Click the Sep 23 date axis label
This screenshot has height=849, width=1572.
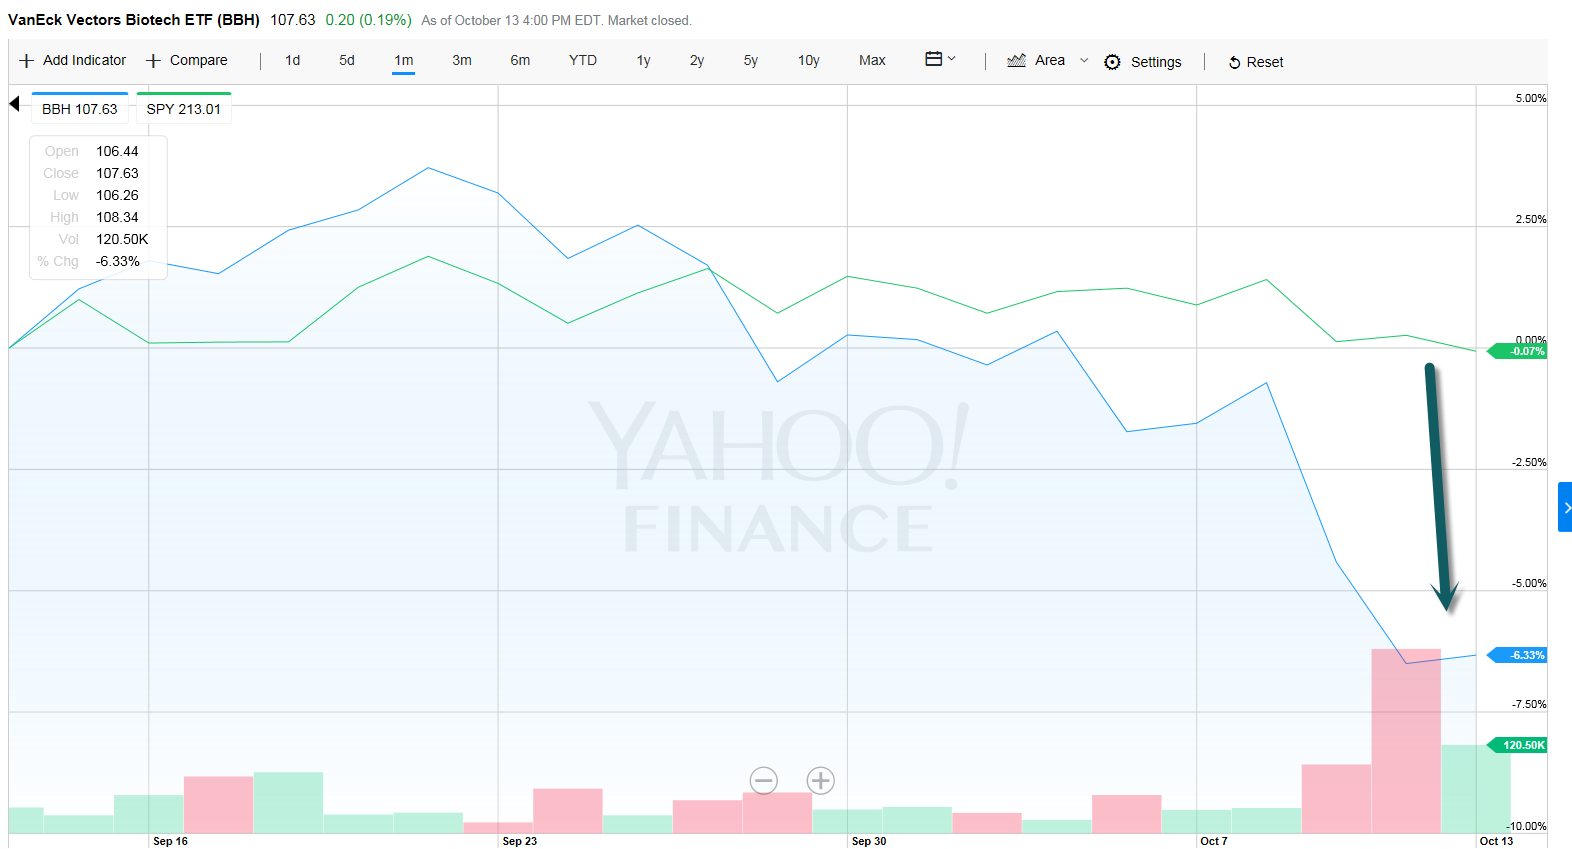point(519,841)
